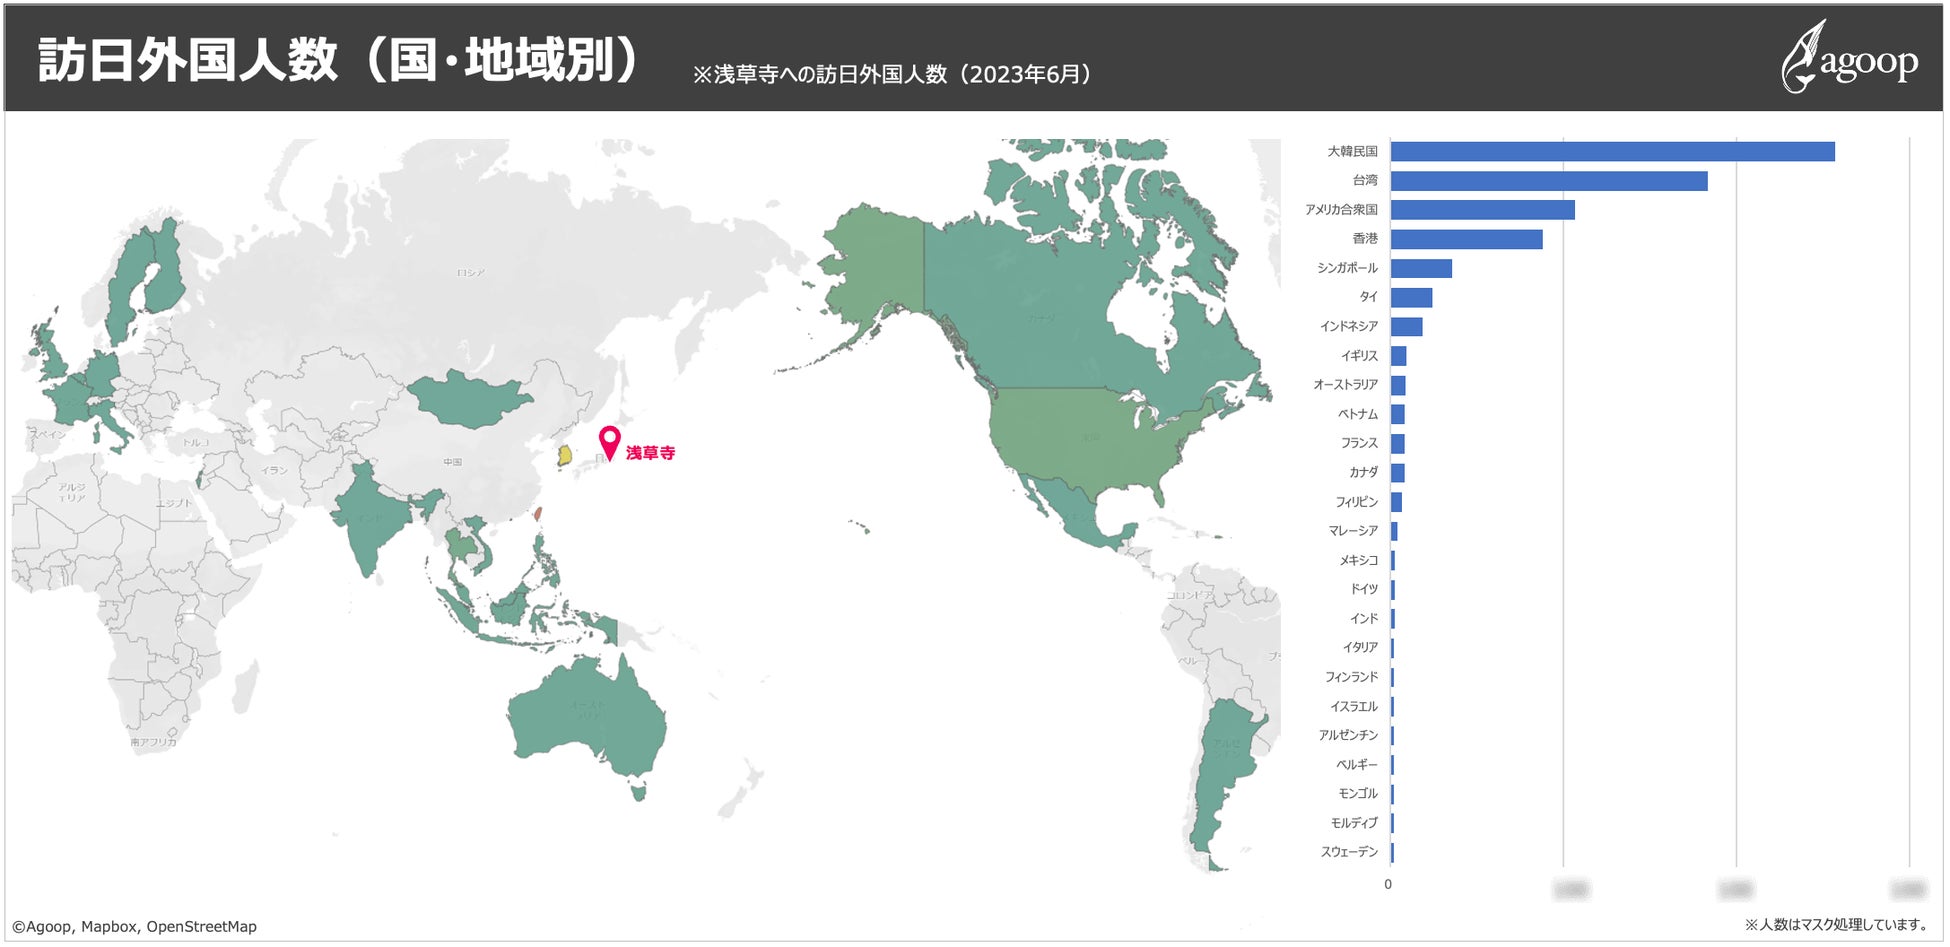Click the ベトナム label

pos(1358,414)
